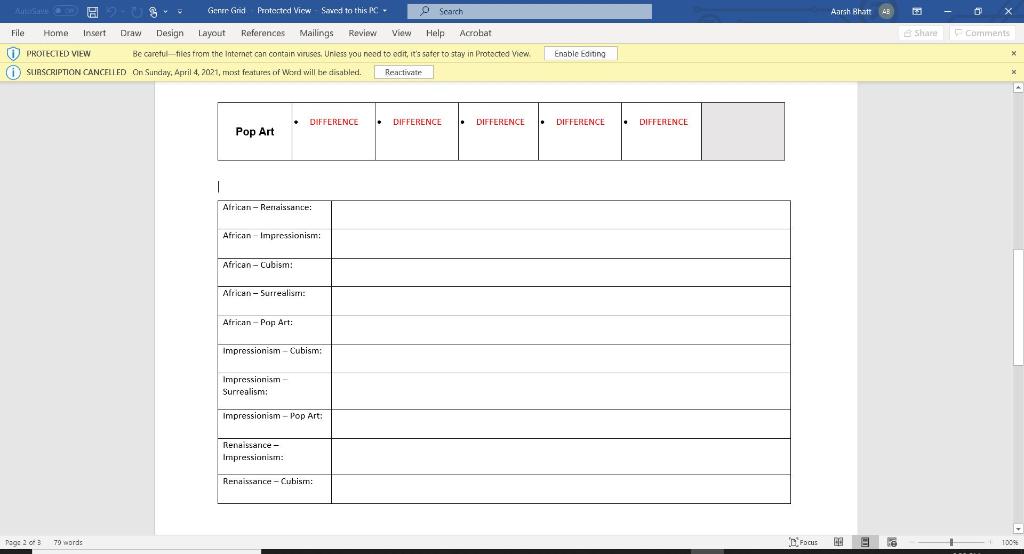
Task: Click the African – Impressionism: cell
Action: pyautogui.click(x=274, y=244)
